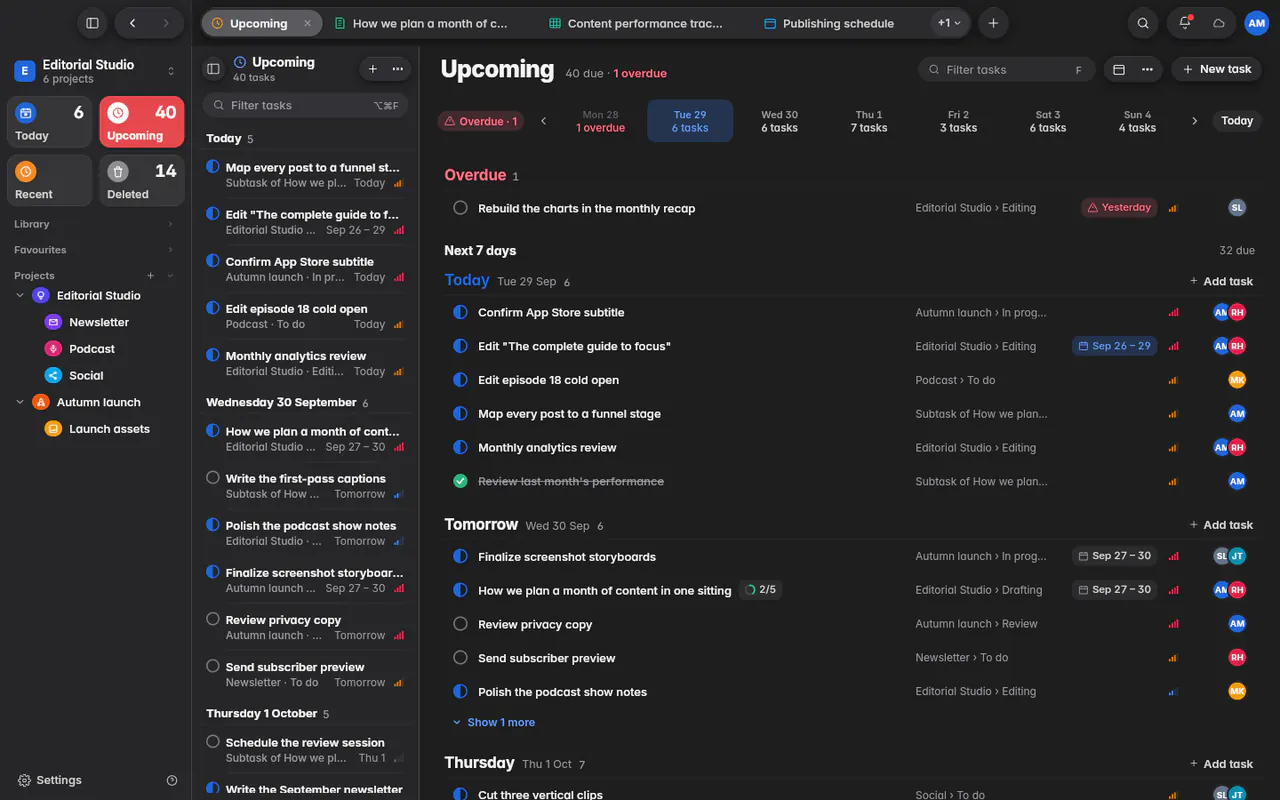The image size is (1280, 800).
Task: Open the Deleted trash tile
Action: [x=142, y=180]
